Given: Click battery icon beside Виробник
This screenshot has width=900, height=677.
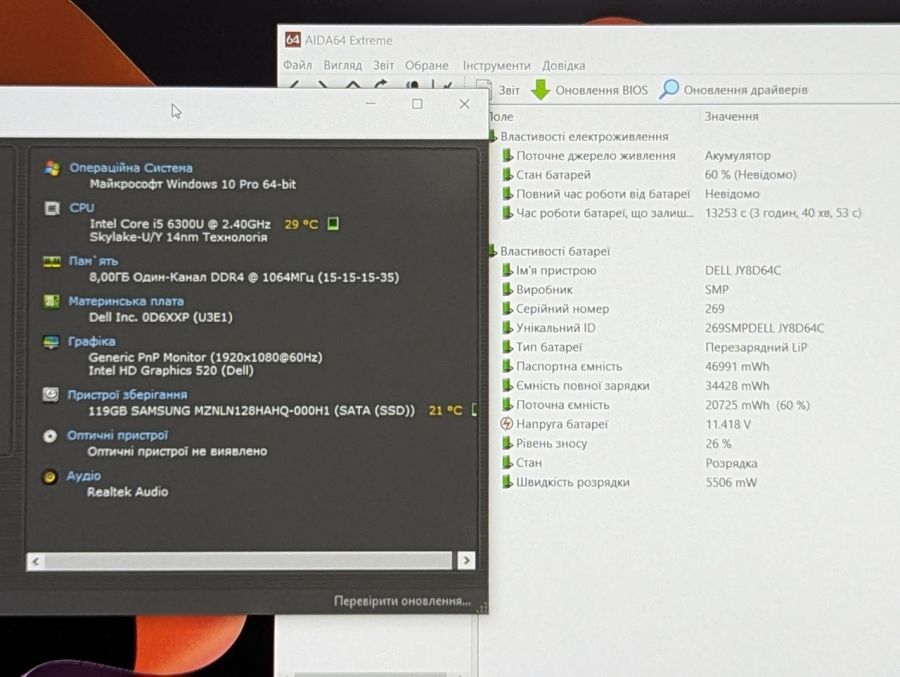Looking at the screenshot, I should click(x=507, y=289).
